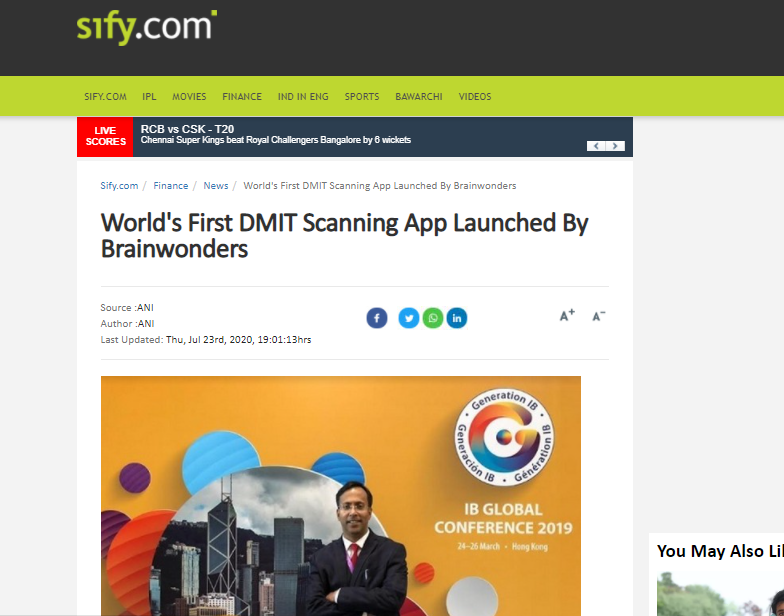Open the VIDEOS section
This screenshot has width=784, height=616.
[x=474, y=96]
